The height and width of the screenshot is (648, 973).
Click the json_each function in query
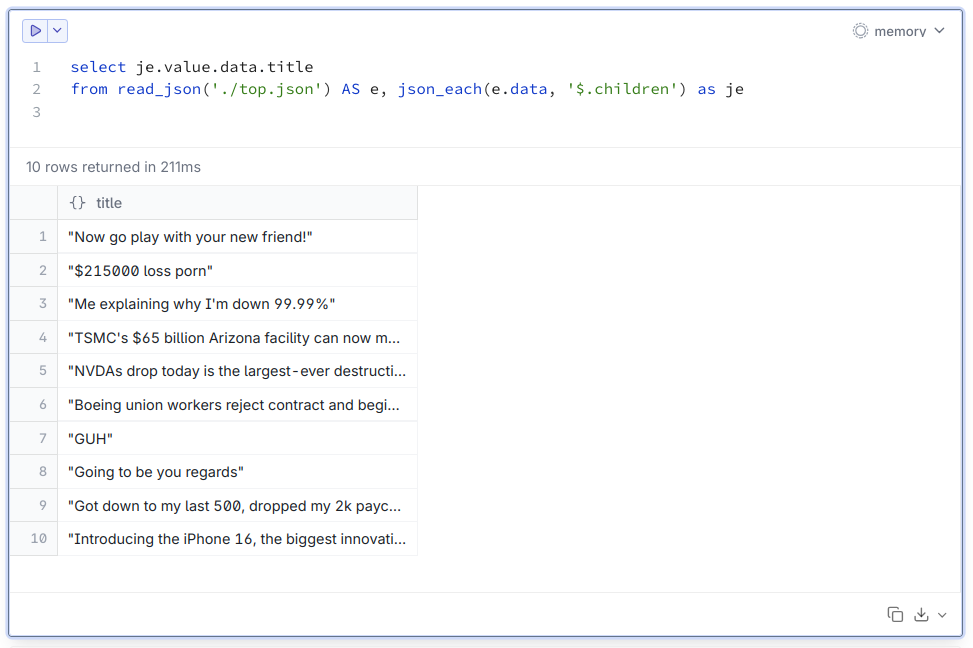pyautogui.click(x=439, y=89)
